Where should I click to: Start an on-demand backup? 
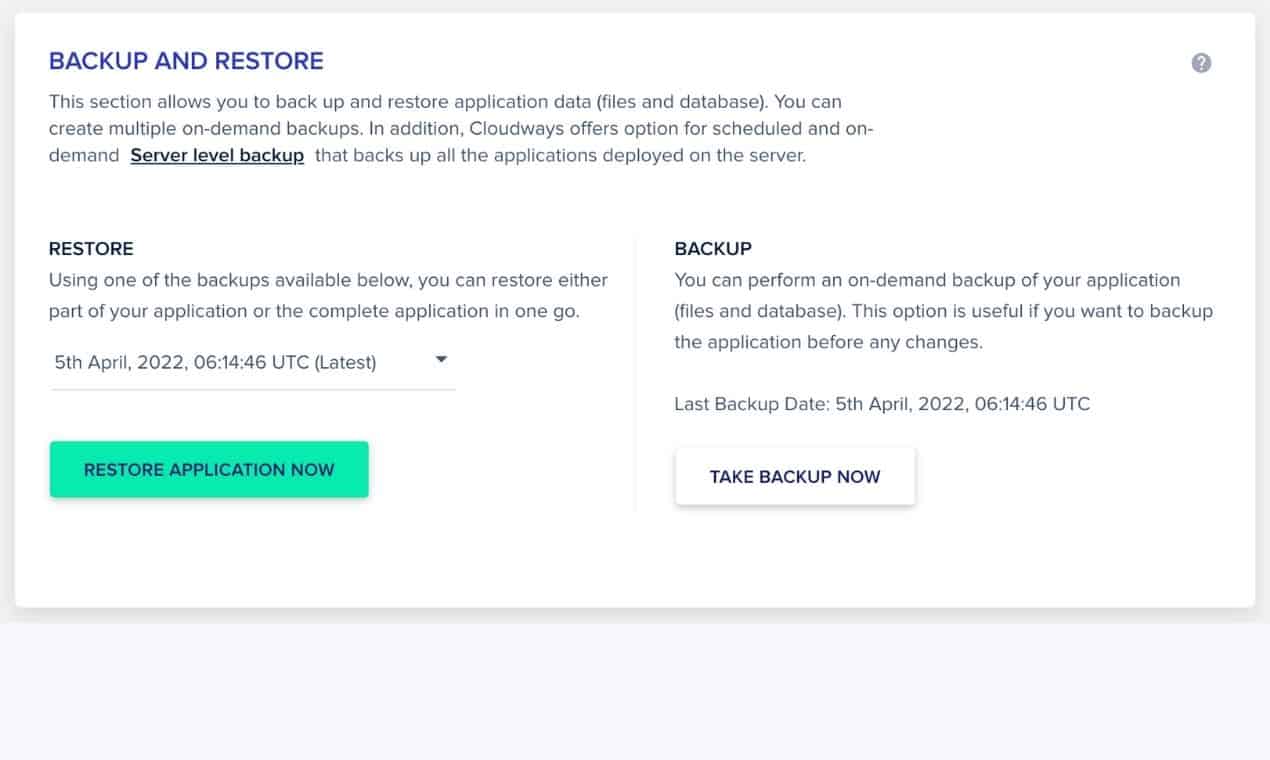point(795,476)
